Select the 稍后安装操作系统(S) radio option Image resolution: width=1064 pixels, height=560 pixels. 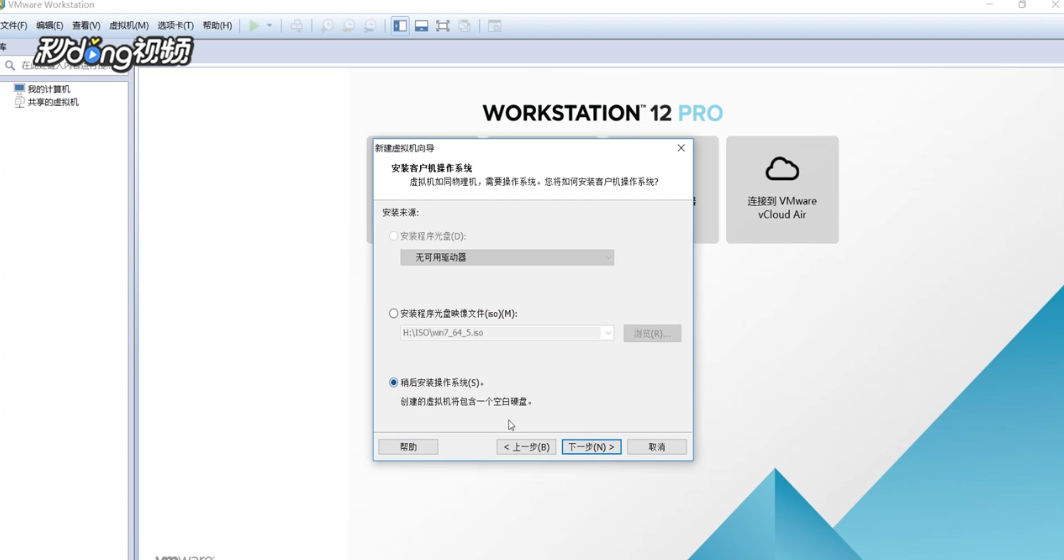tap(394, 383)
